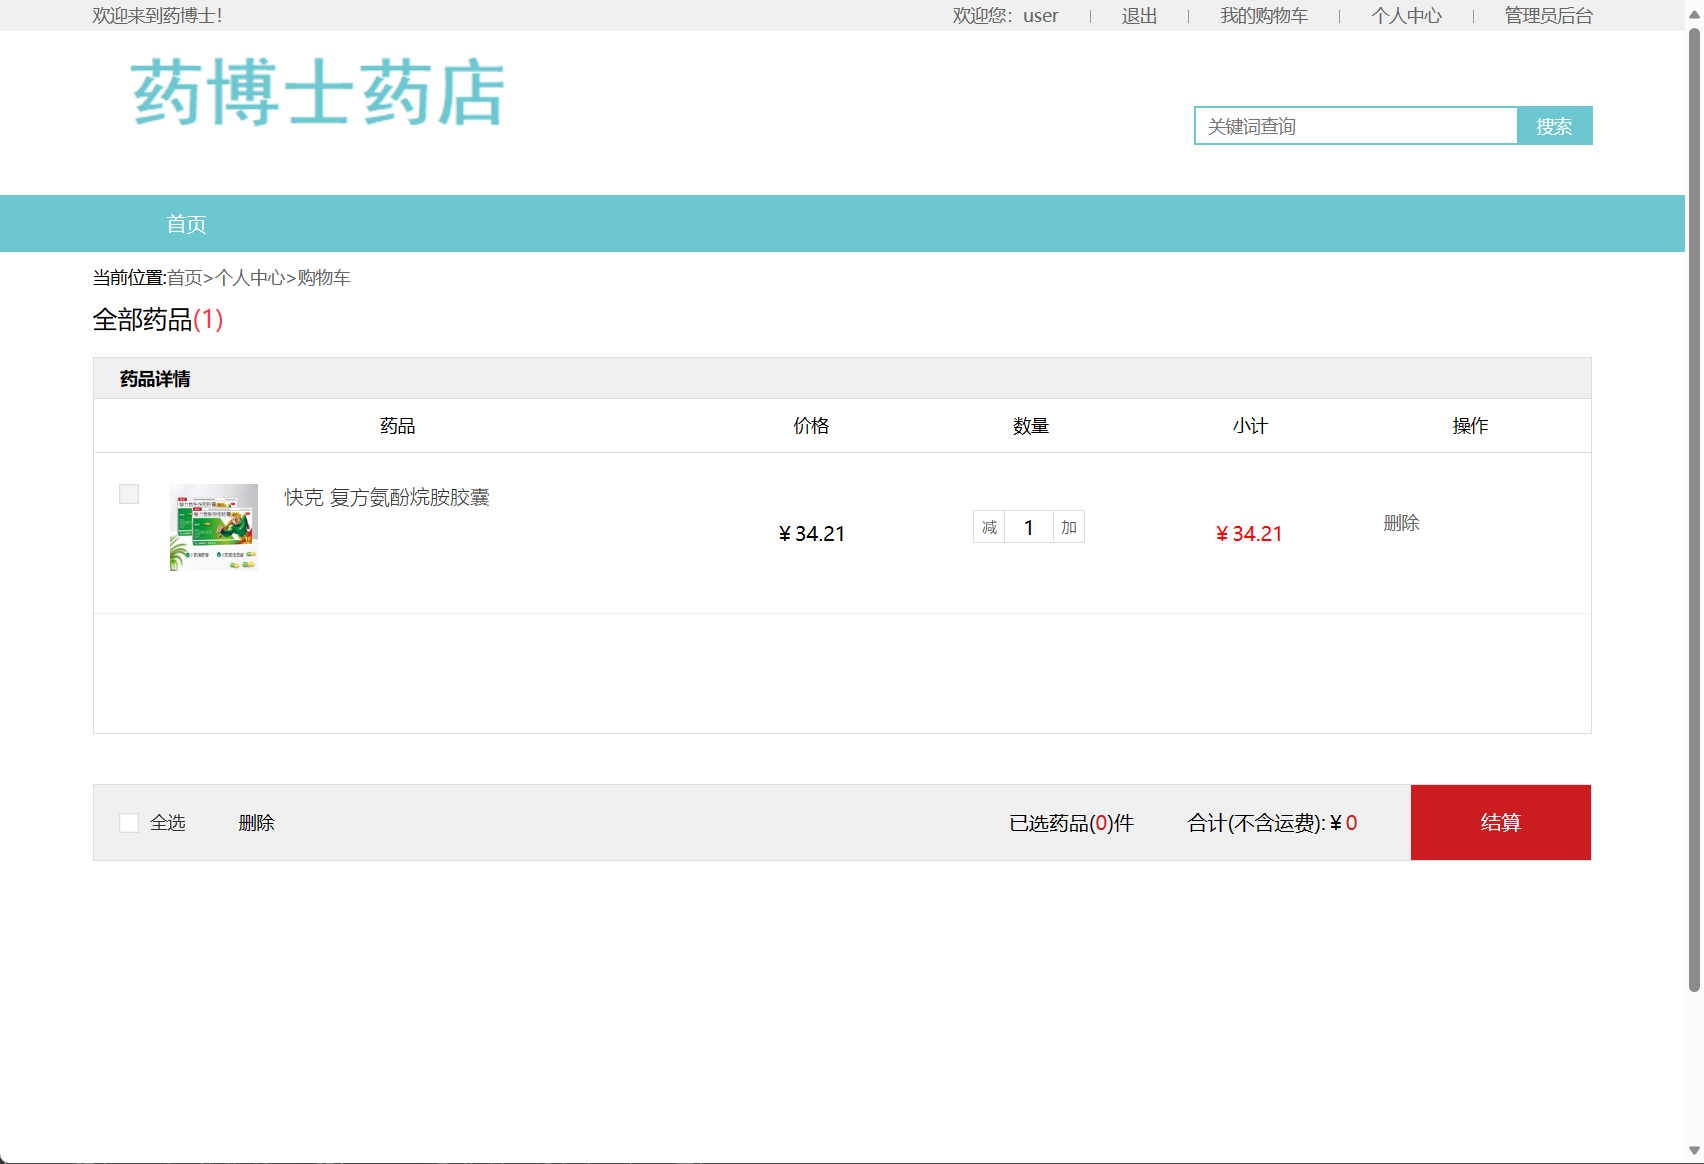Click 加 to increase quantity
The width and height of the screenshot is (1704, 1164).
click(1067, 527)
